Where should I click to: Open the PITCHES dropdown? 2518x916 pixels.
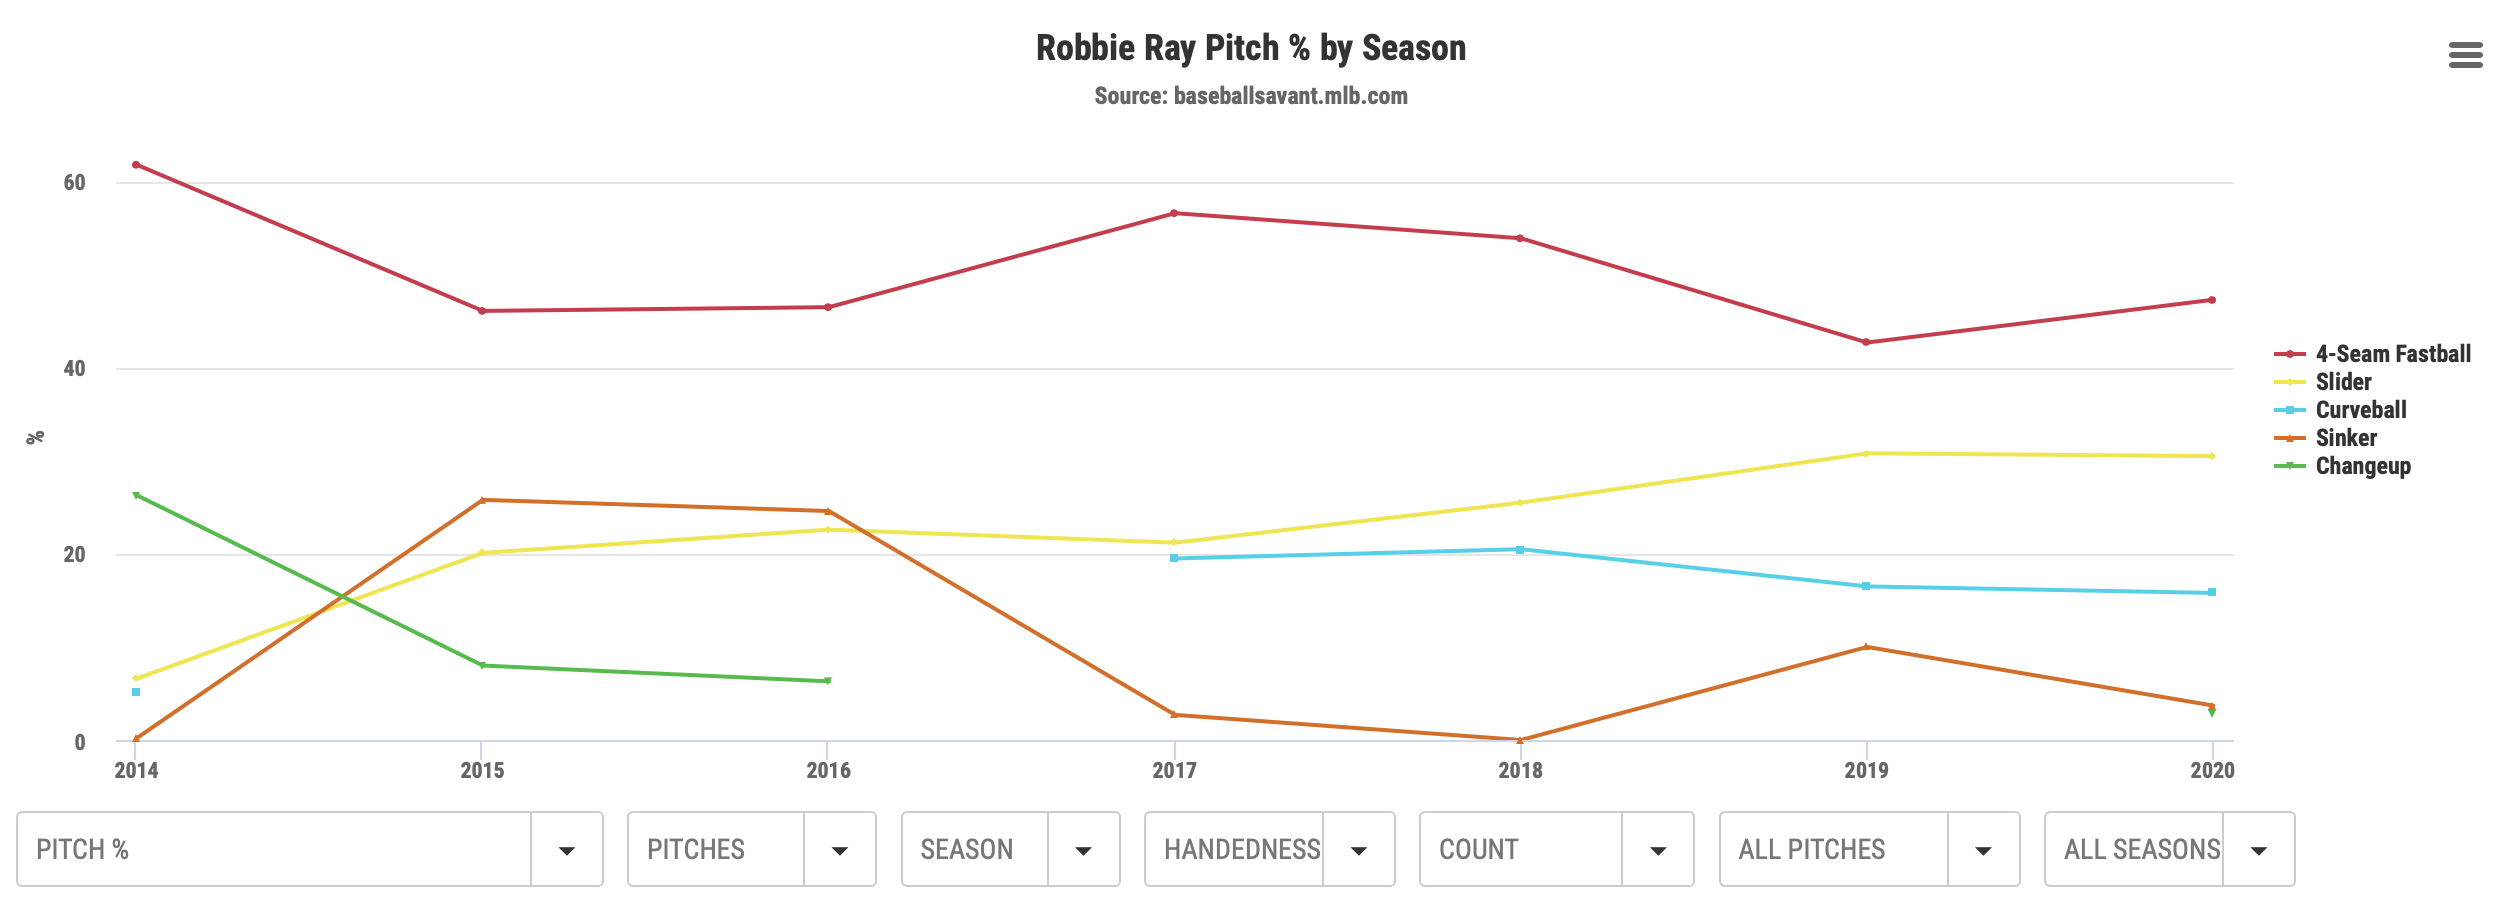click(x=751, y=850)
